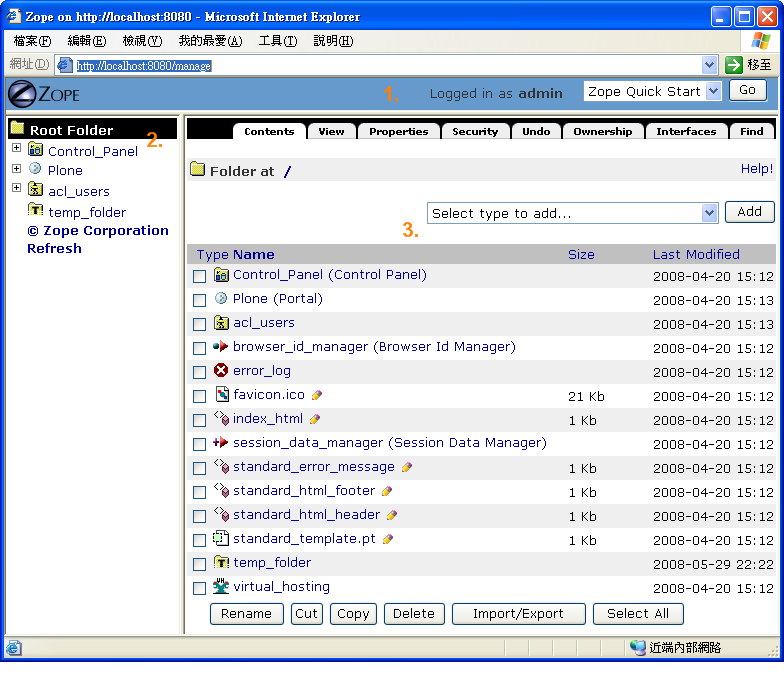Screen dimensions: 784x680
Task: Switch to the Properties tab
Action: click(398, 132)
